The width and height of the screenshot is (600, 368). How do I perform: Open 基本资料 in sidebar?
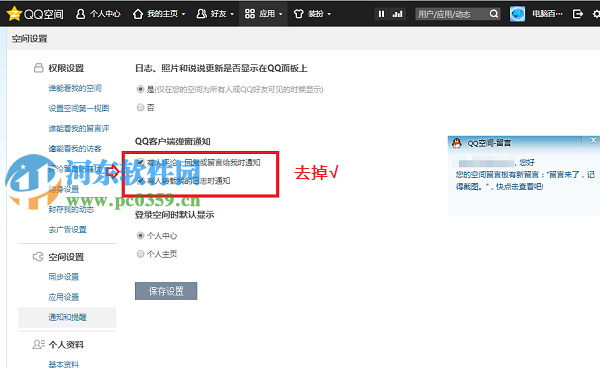pyautogui.click(x=64, y=364)
